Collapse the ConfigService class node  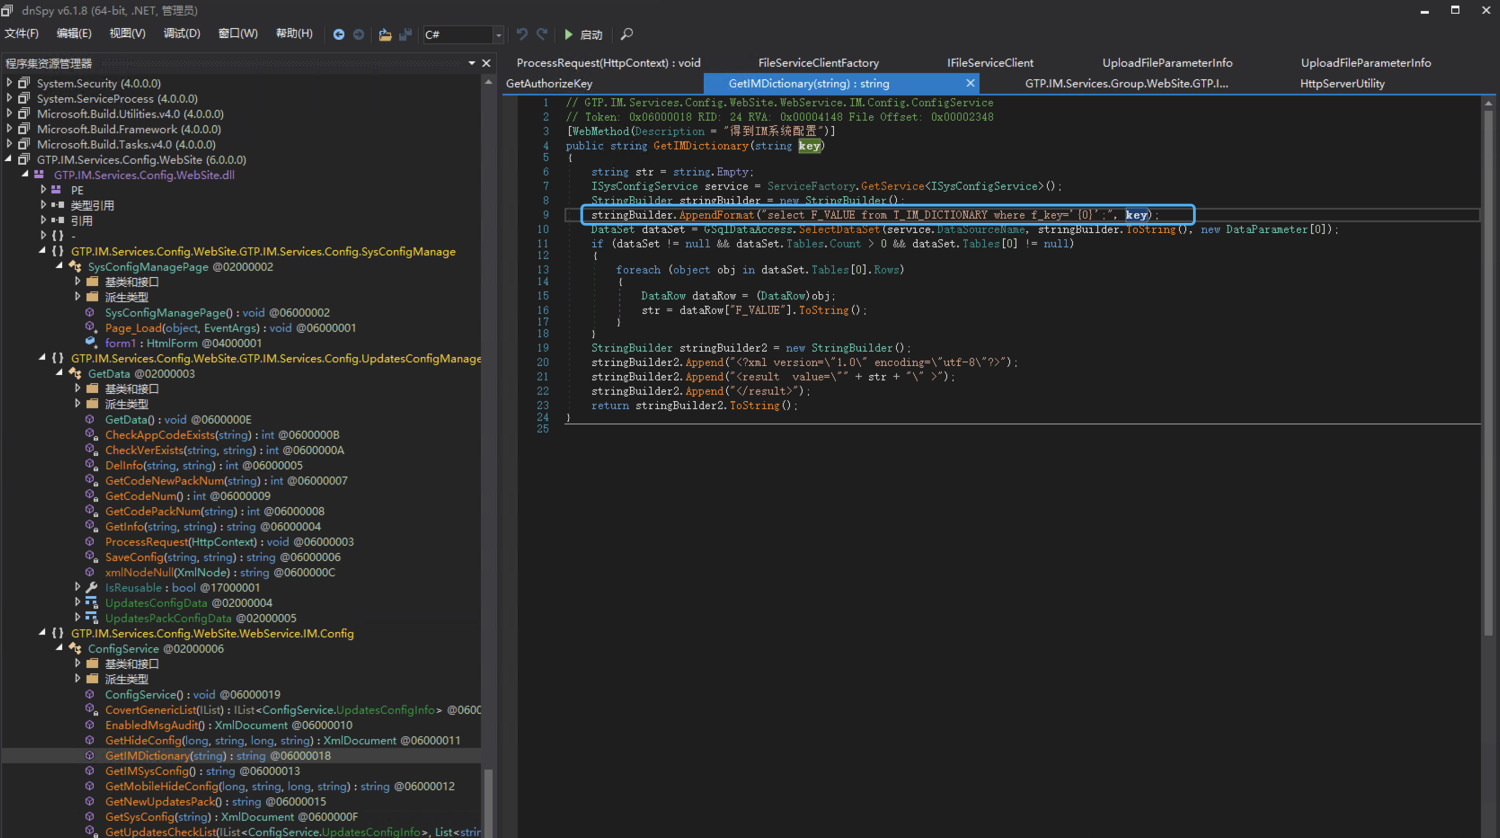click(60, 649)
